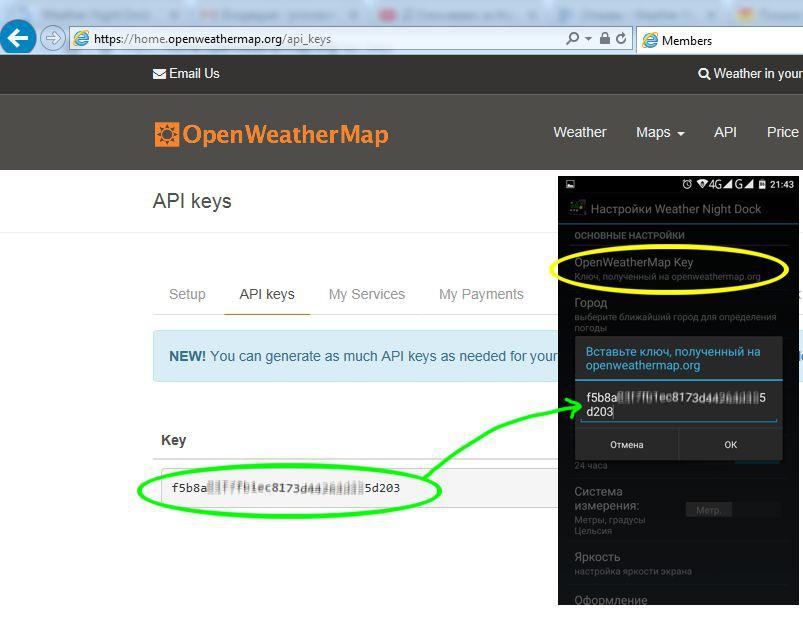Open the Город city setting

point(678,314)
